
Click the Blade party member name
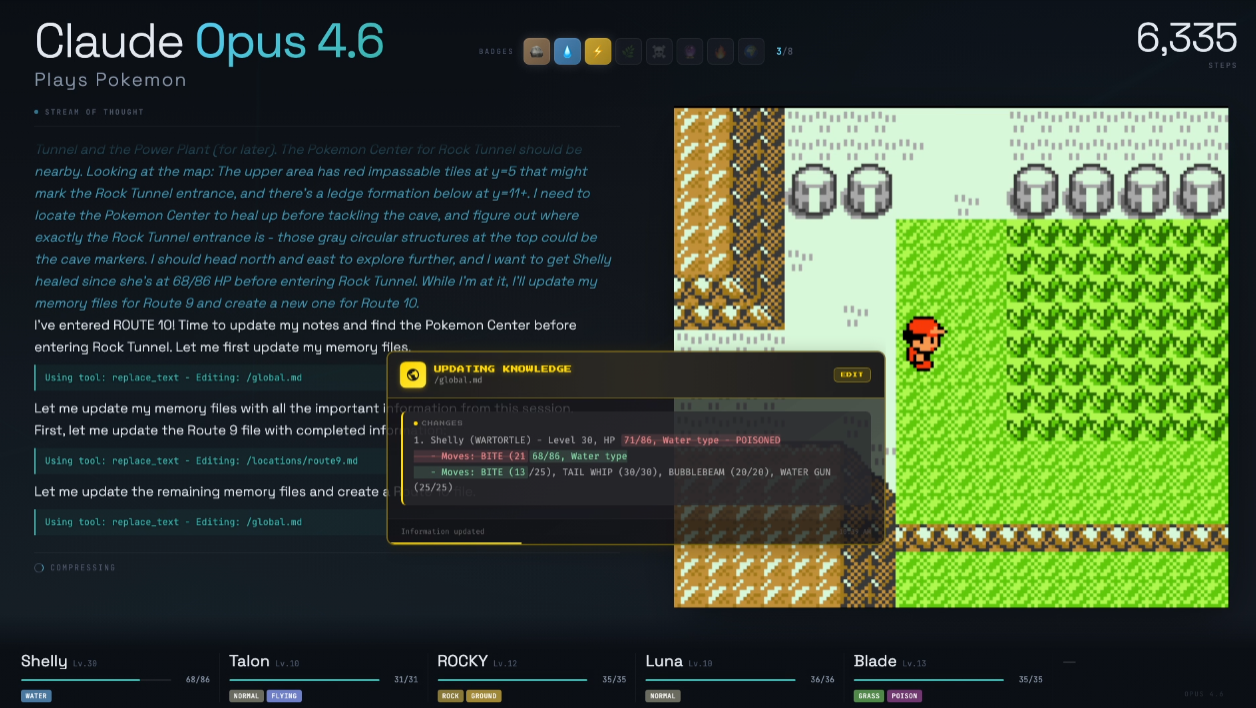click(875, 661)
